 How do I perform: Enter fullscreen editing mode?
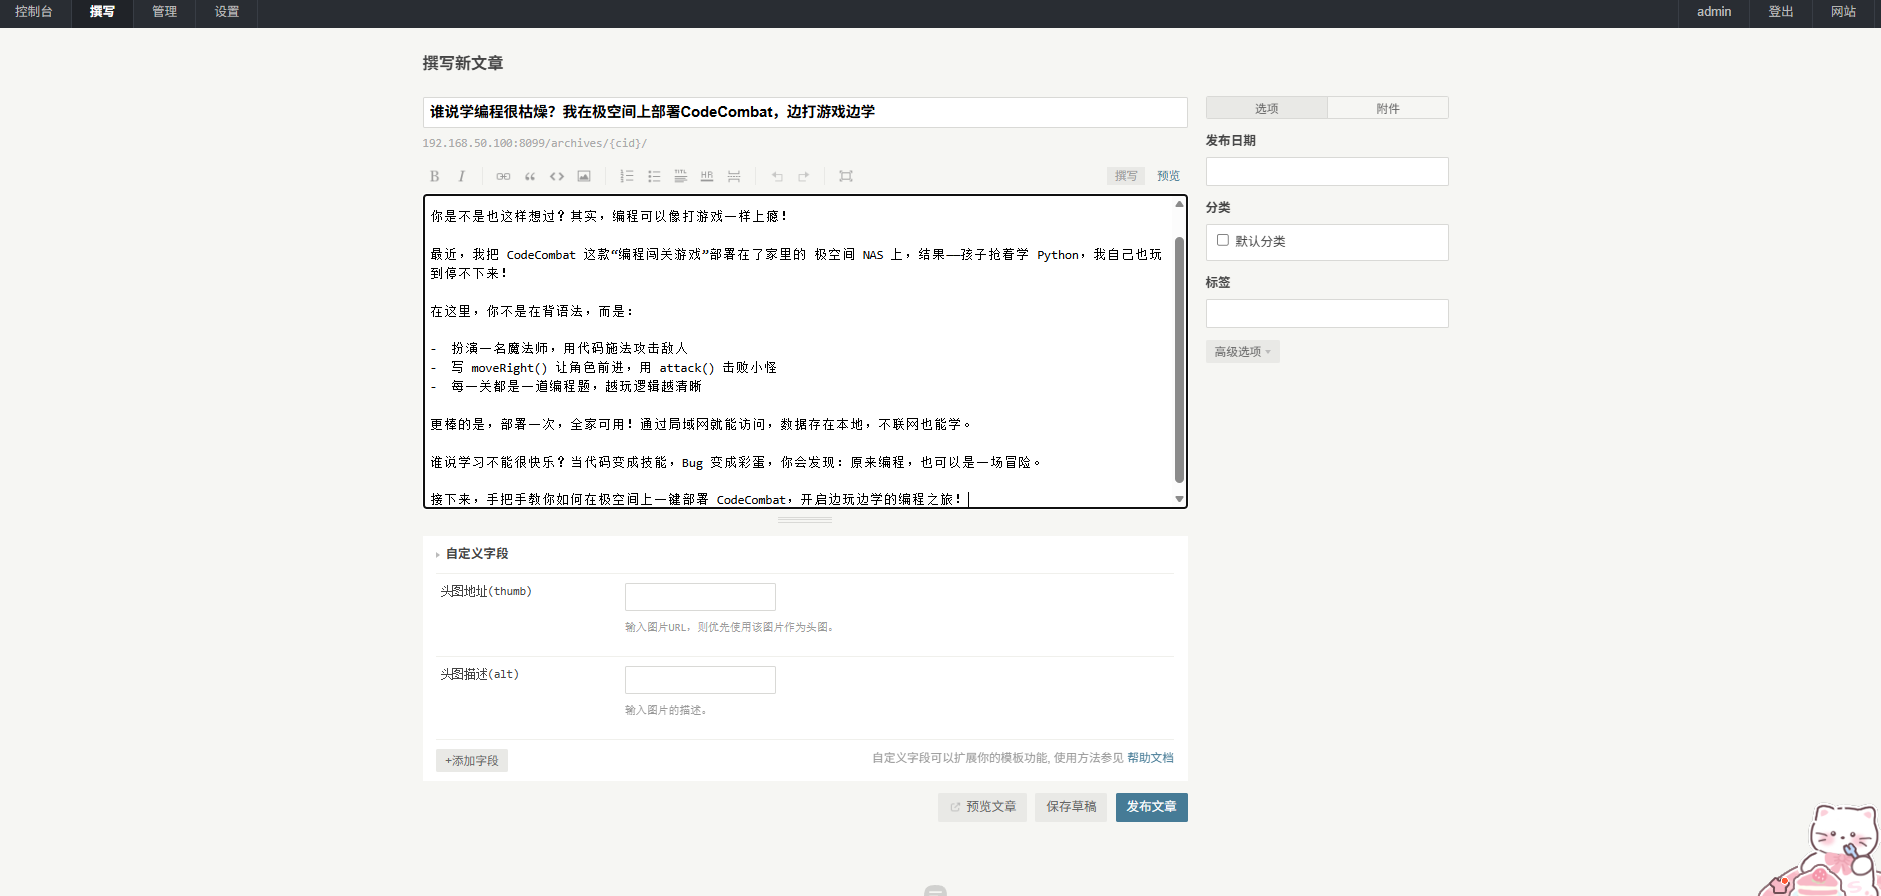(846, 176)
